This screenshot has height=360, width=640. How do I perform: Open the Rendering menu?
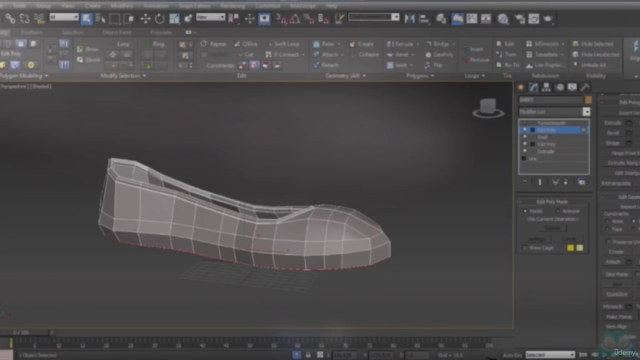[x=233, y=6]
